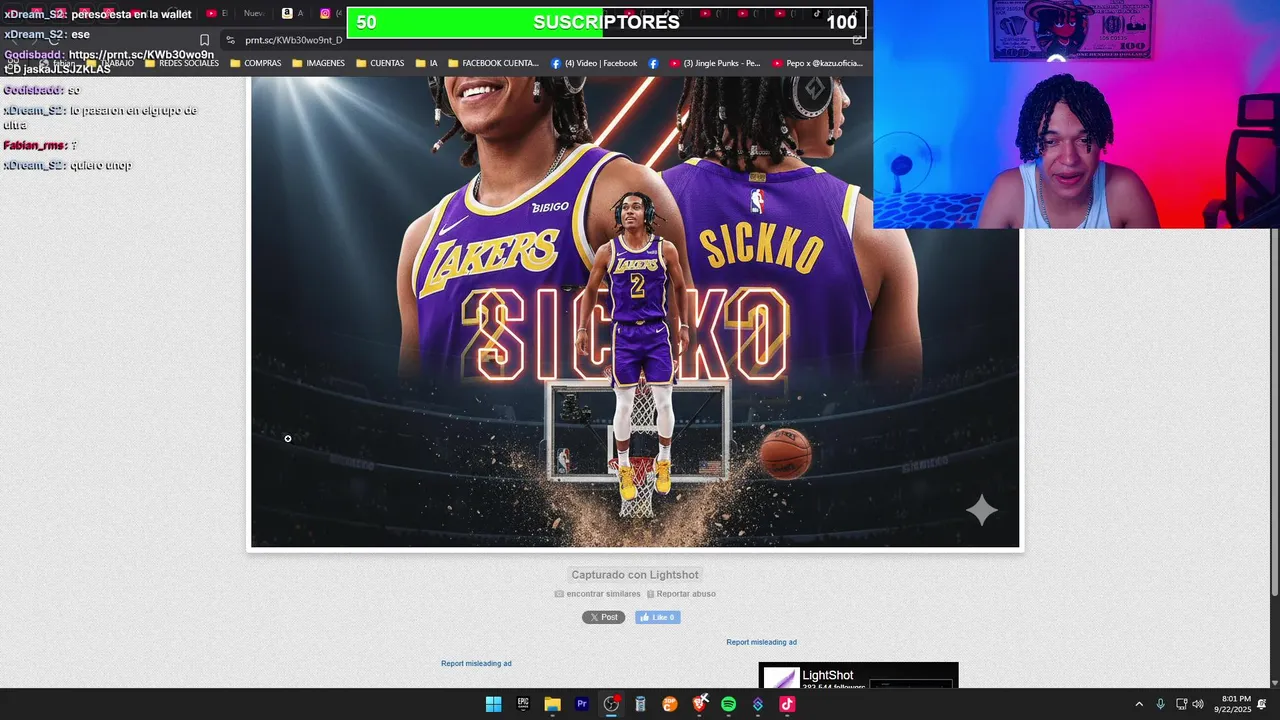Open the IMAGENES bookmarks folder
Image resolution: width=1280 pixels, height=720 pixels.
pos(318,63)
